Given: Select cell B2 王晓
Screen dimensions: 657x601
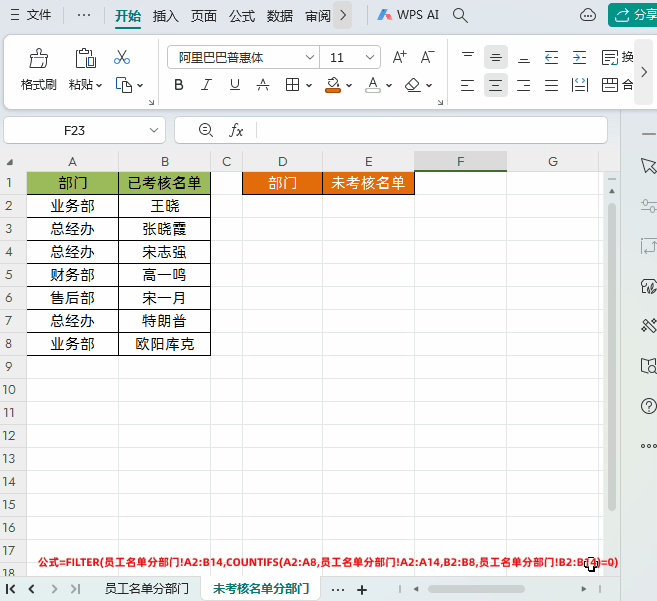Looking at the screenshot, I should 165,206.
